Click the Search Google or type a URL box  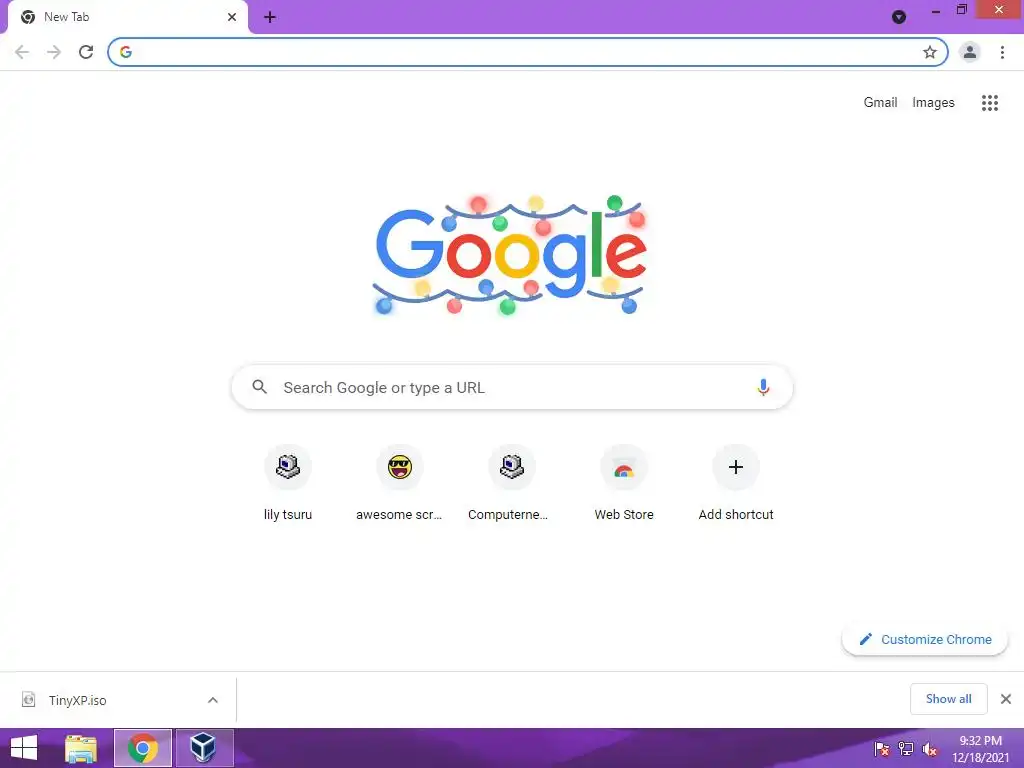point(512,387)
